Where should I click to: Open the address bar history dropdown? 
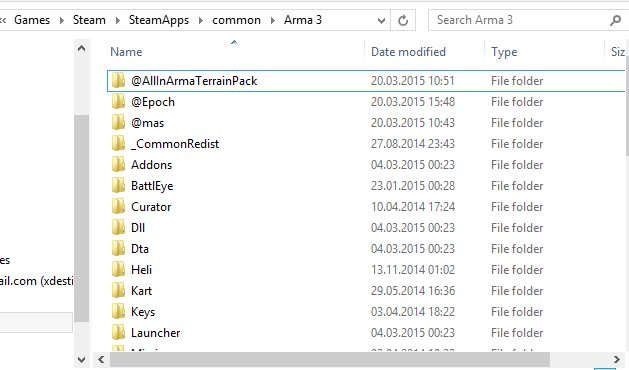click(x=381, y=20)
